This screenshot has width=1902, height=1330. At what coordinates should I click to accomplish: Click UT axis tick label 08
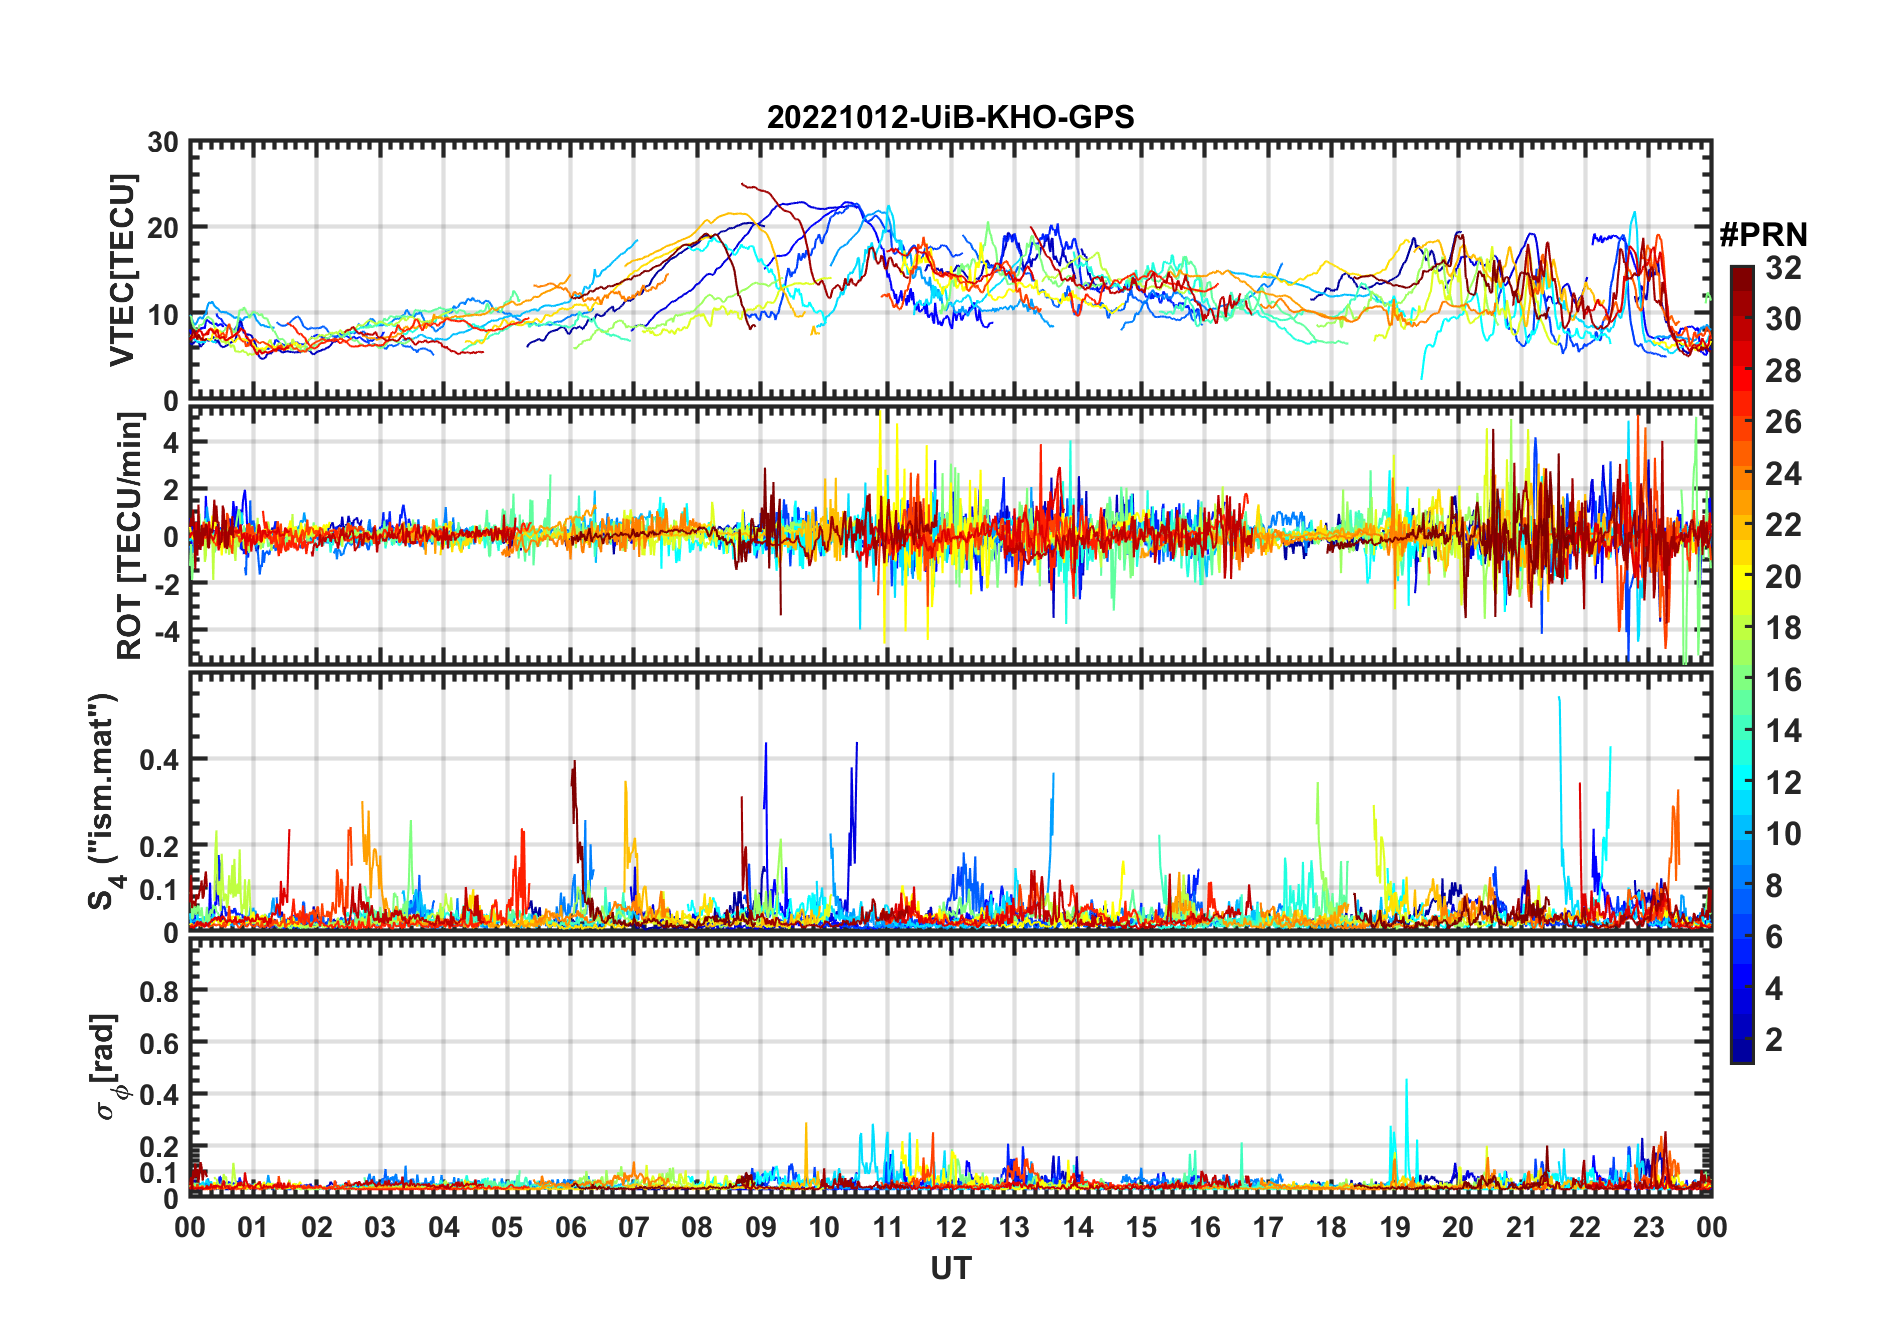tap(697, 1227)
